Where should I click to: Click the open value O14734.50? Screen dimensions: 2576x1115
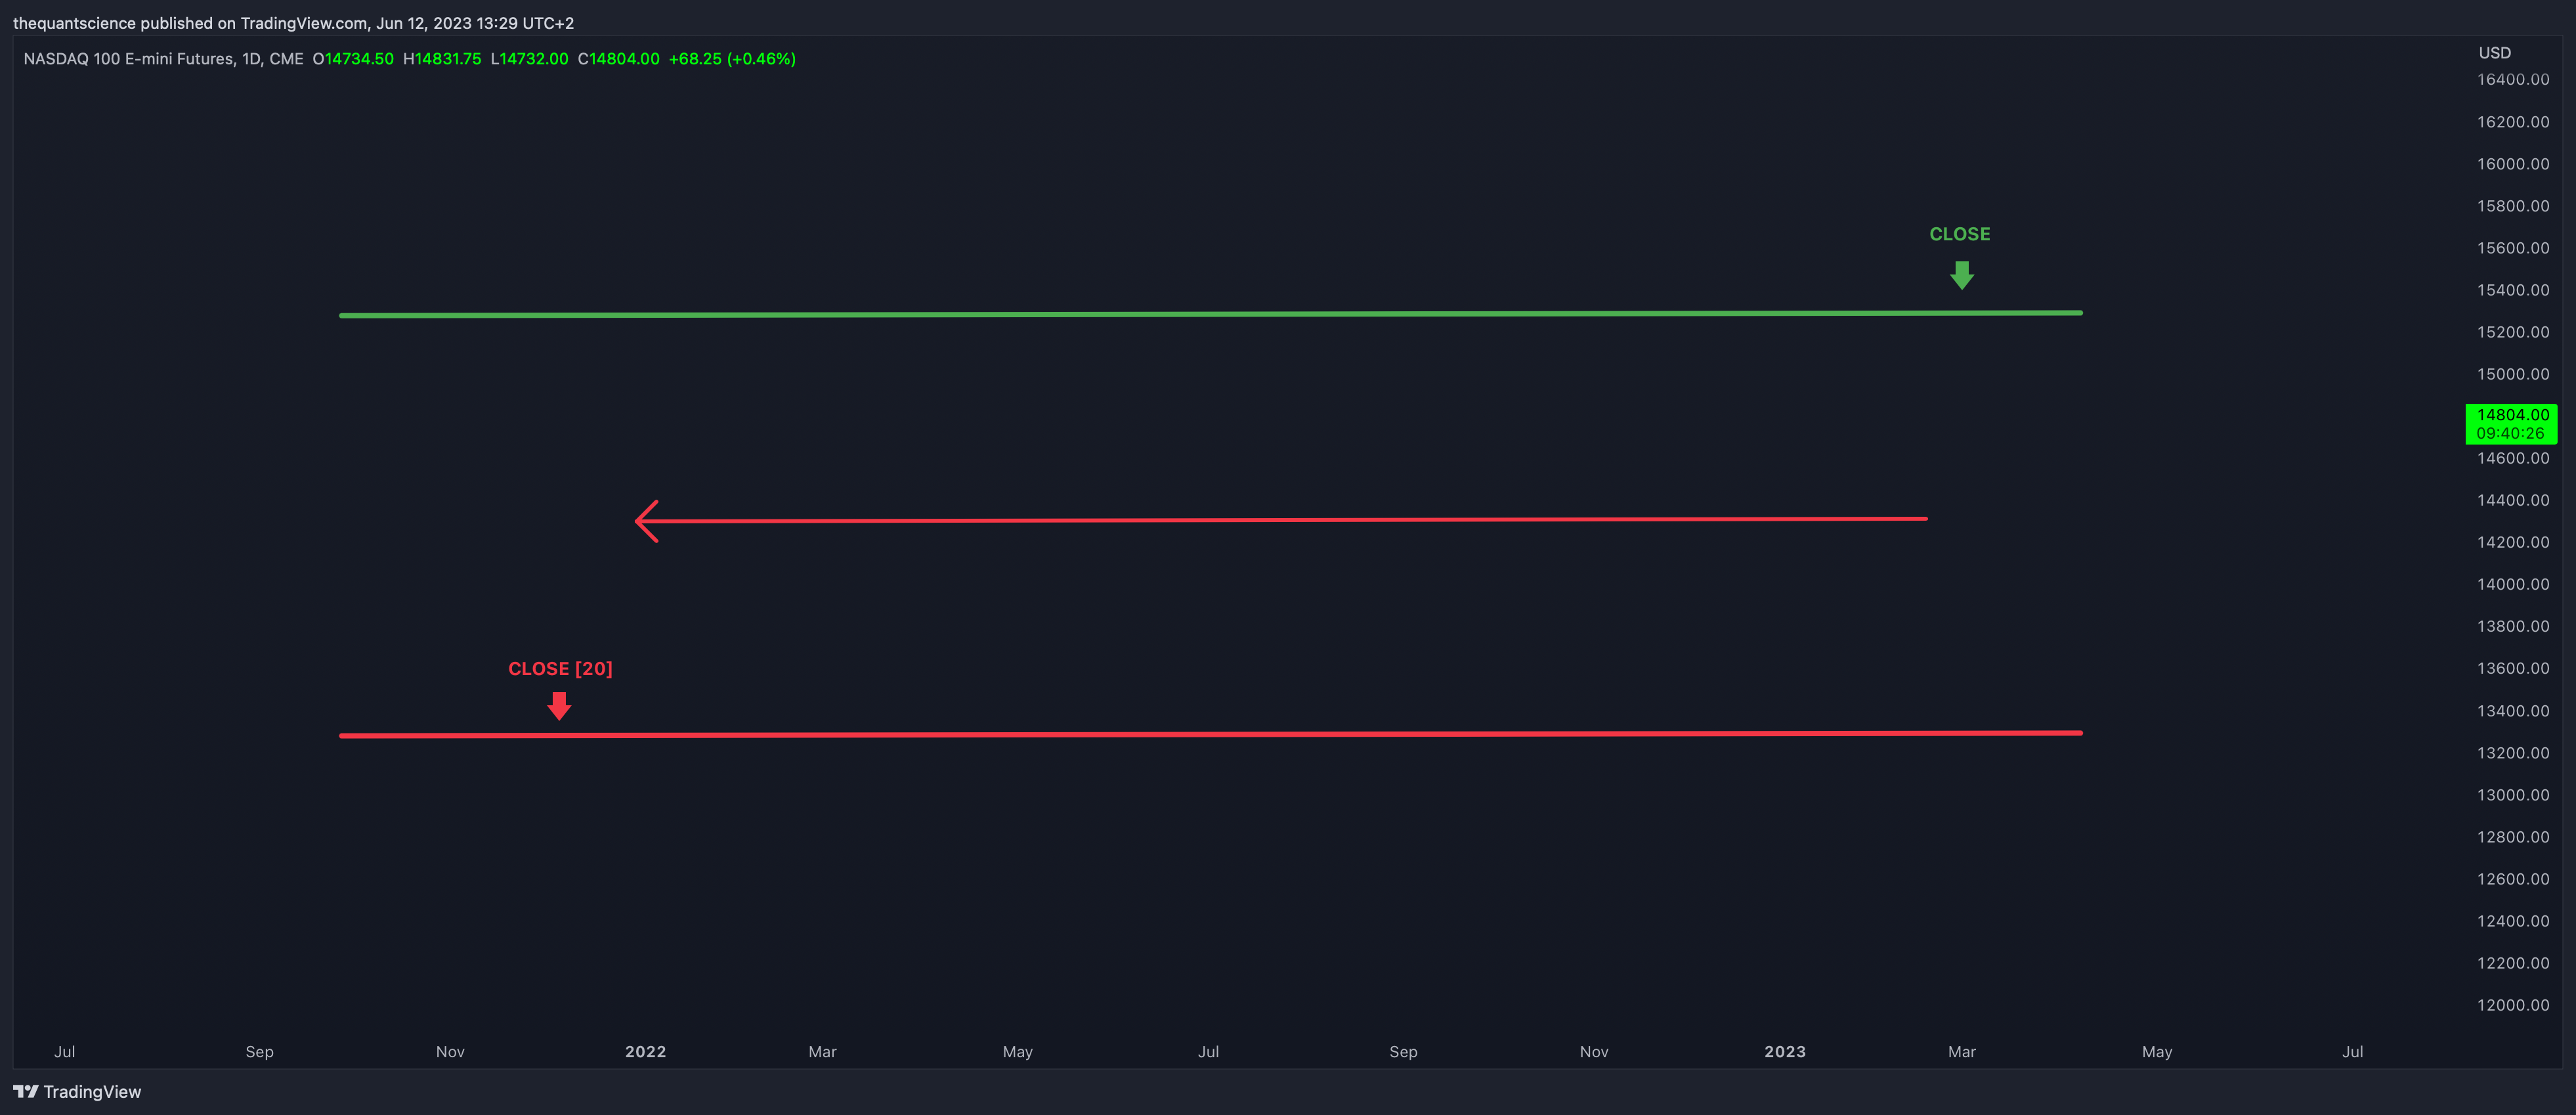353,59
